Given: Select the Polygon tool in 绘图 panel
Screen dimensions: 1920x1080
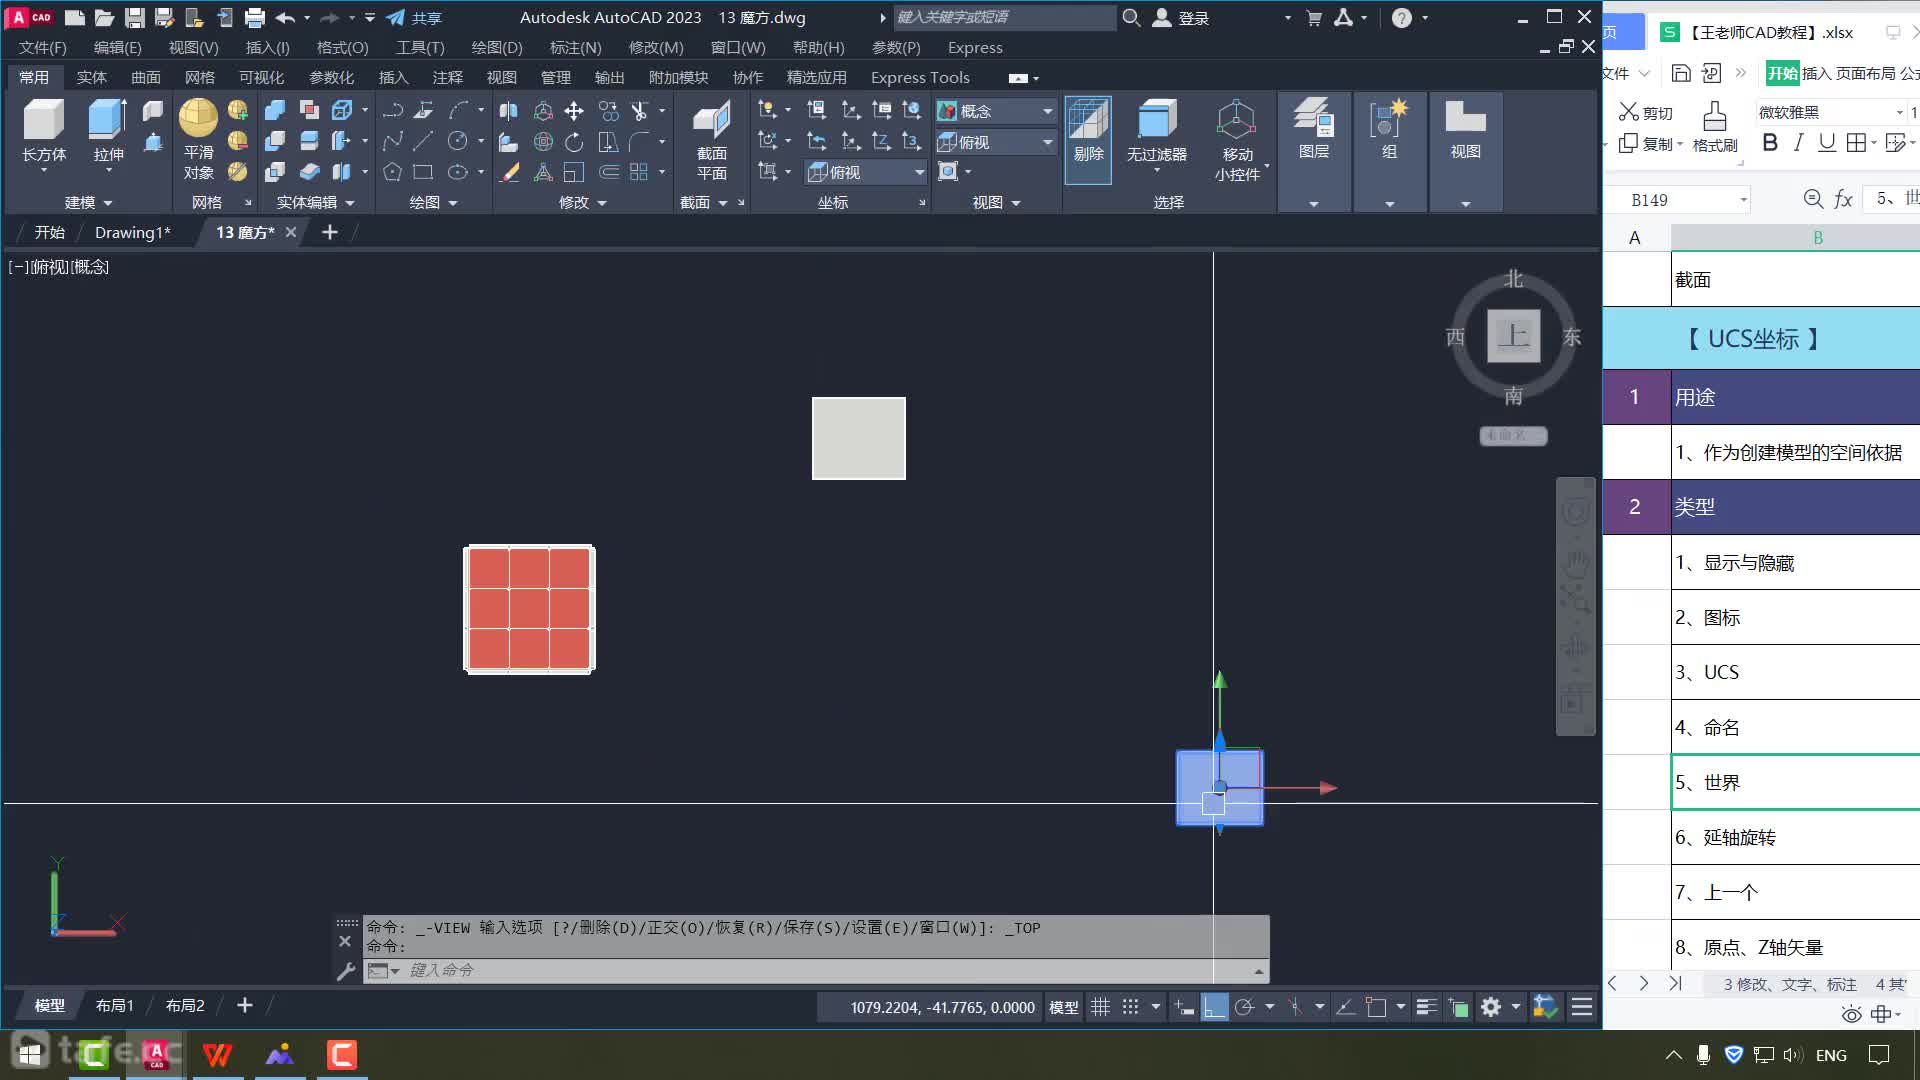Looking at the screenshot, I should point(393,172).
